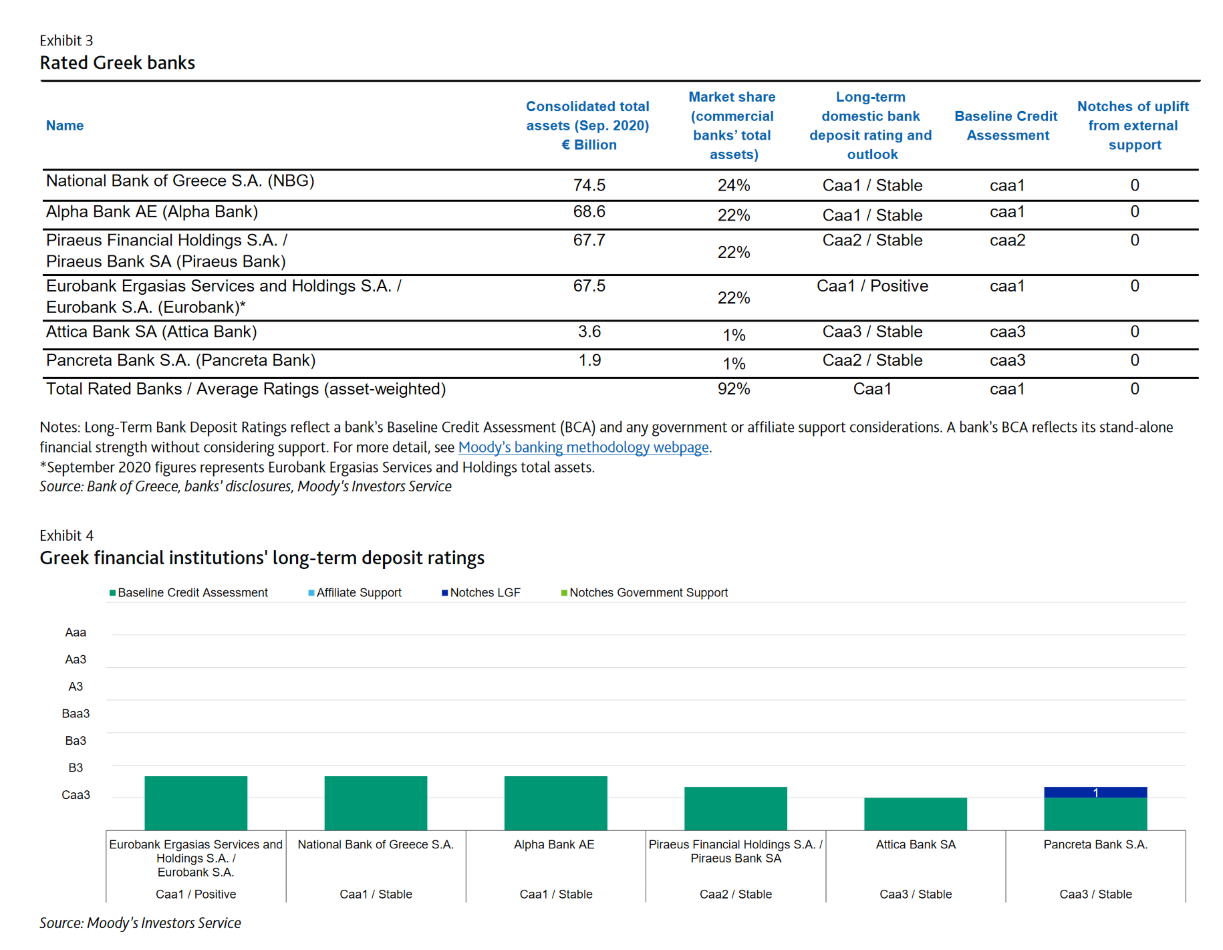Click the "92%" total market share cell
This screenshot has height=950, width=1223.
[734, 389]
